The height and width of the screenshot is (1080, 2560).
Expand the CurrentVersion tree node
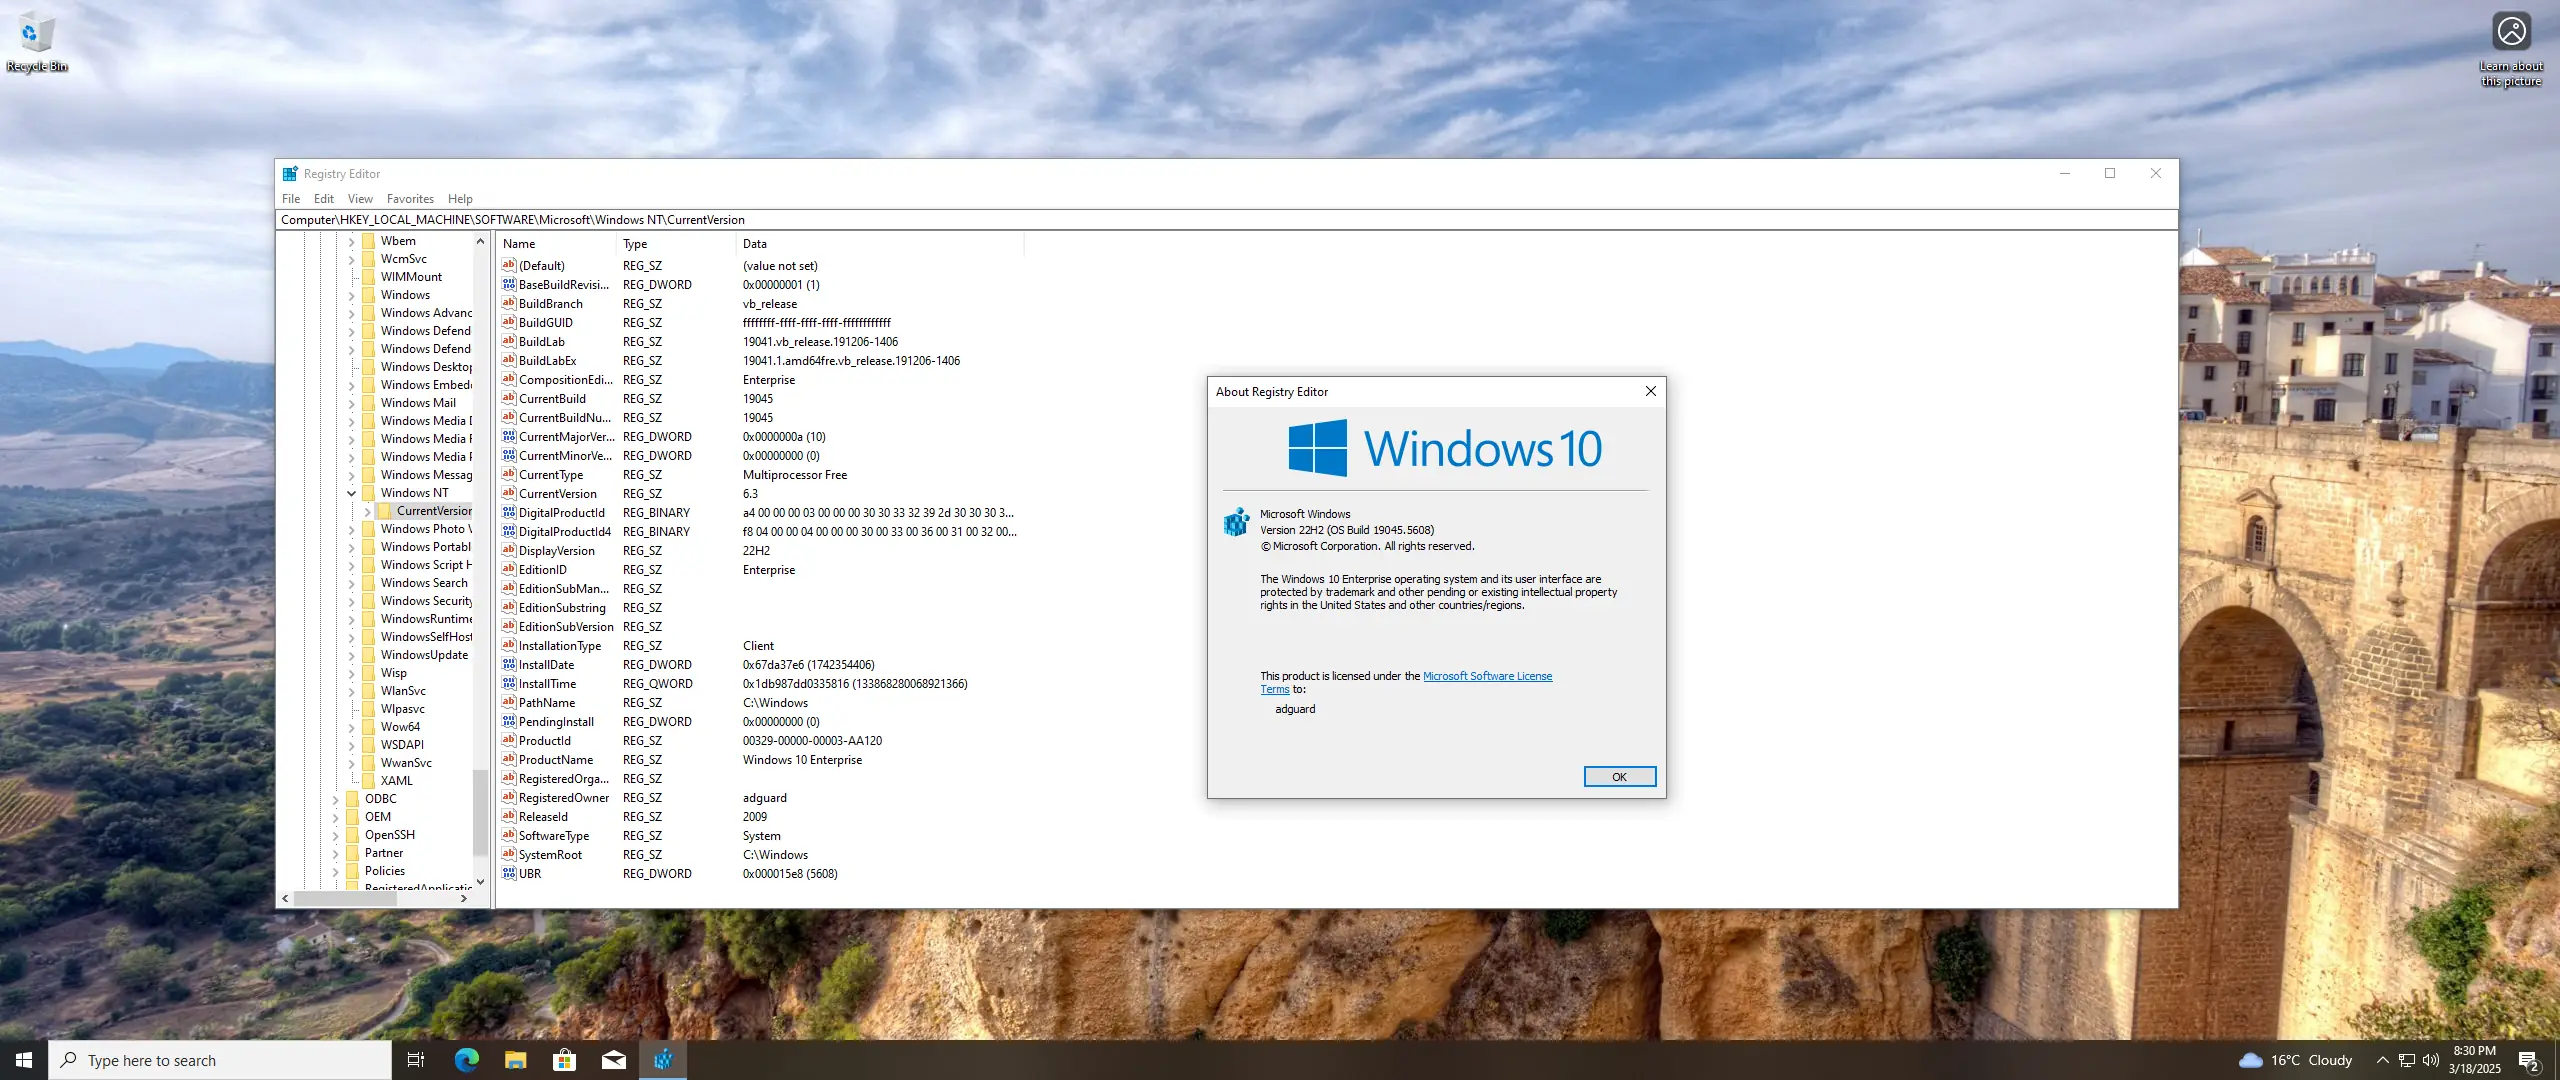tap(368, 511)
